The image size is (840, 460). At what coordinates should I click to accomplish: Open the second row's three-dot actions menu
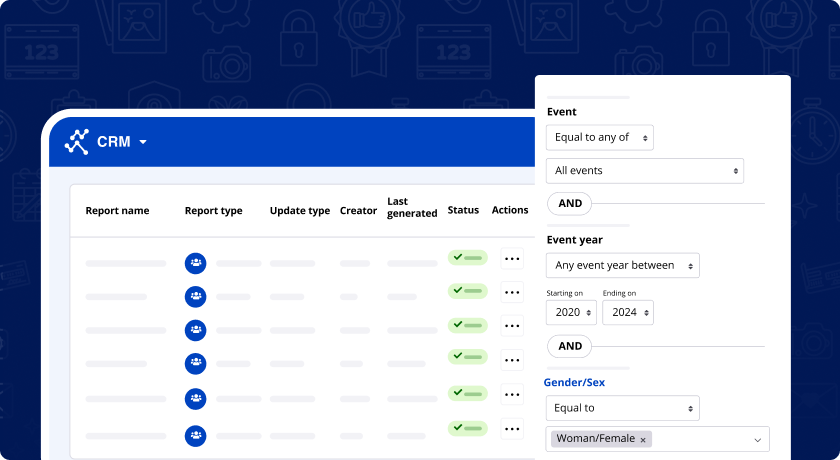512,293
